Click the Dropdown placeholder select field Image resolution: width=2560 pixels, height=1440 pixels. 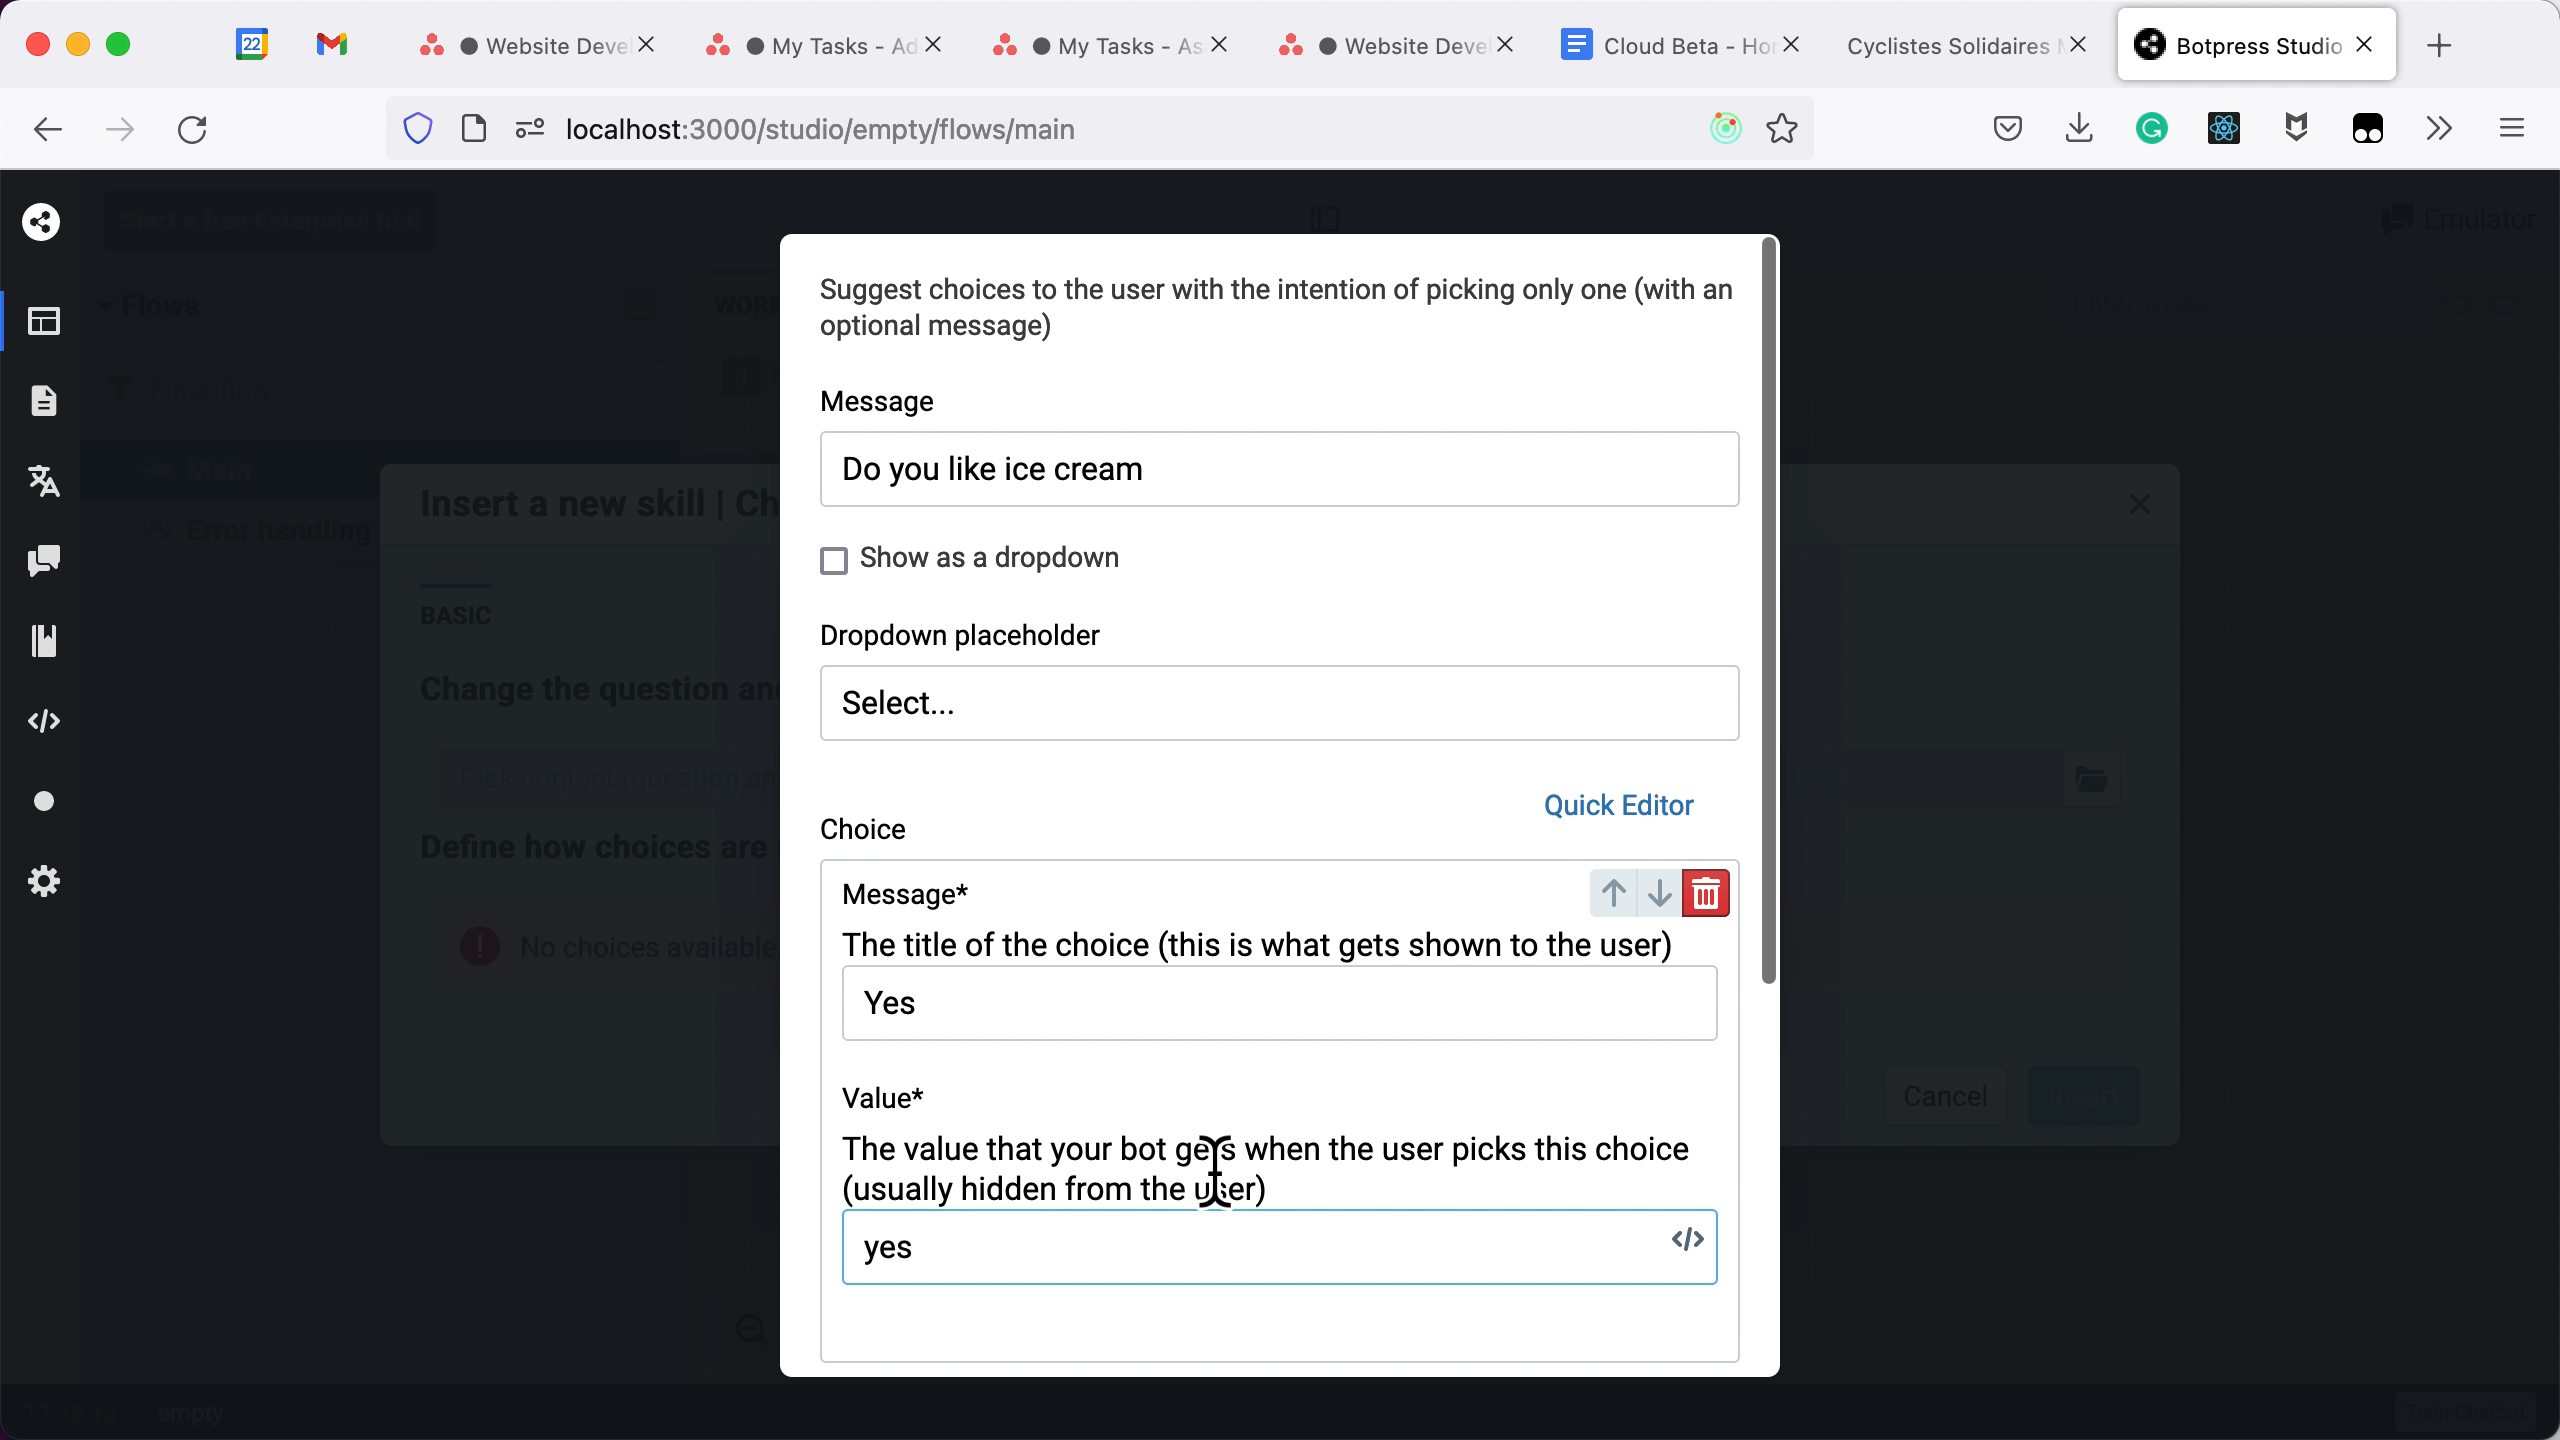coord(1280,702)
